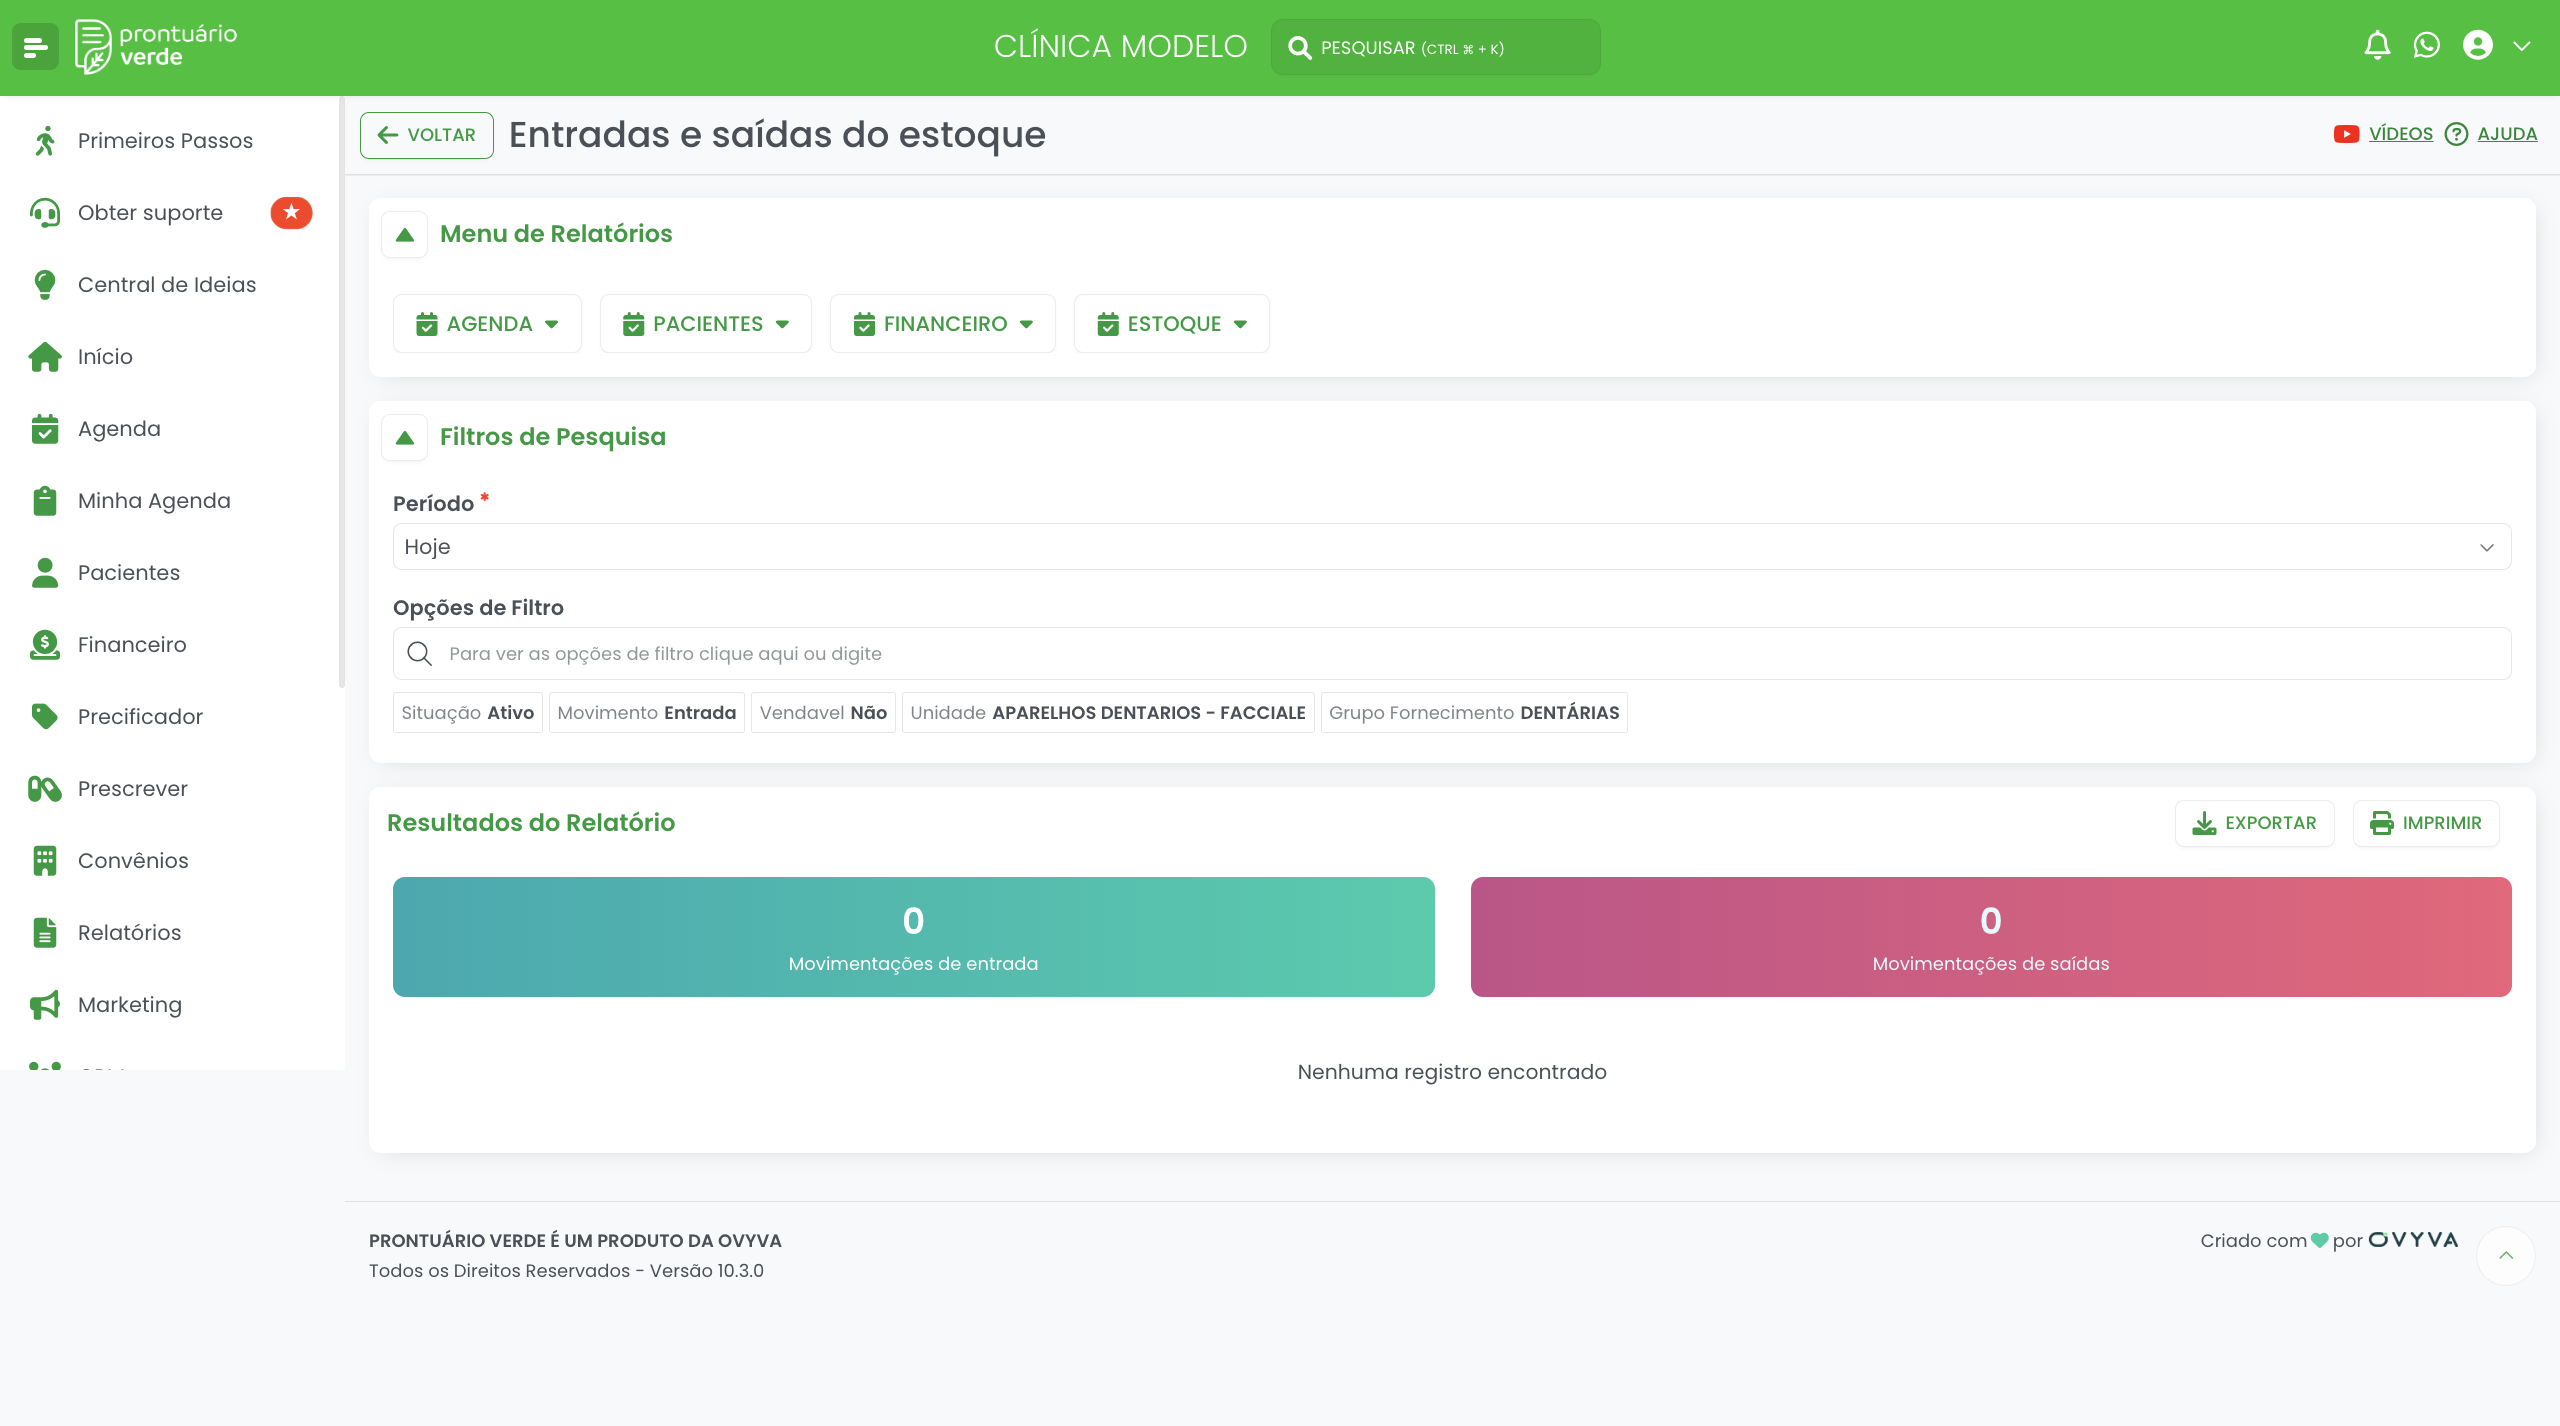Open the FINANCEIRO reports dropdown

click(942, 324)
